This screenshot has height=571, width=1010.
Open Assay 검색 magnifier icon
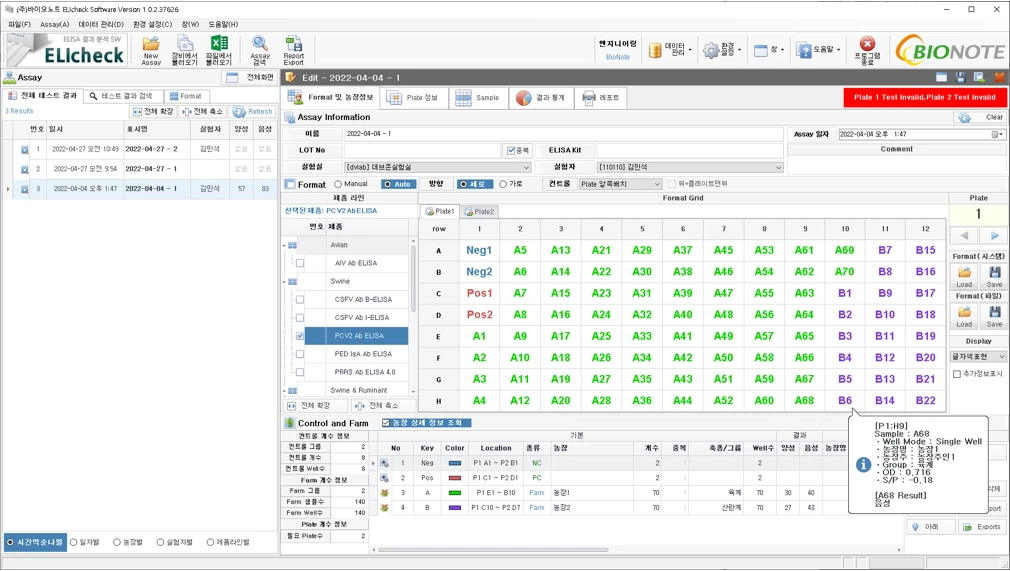pos(260,50)
